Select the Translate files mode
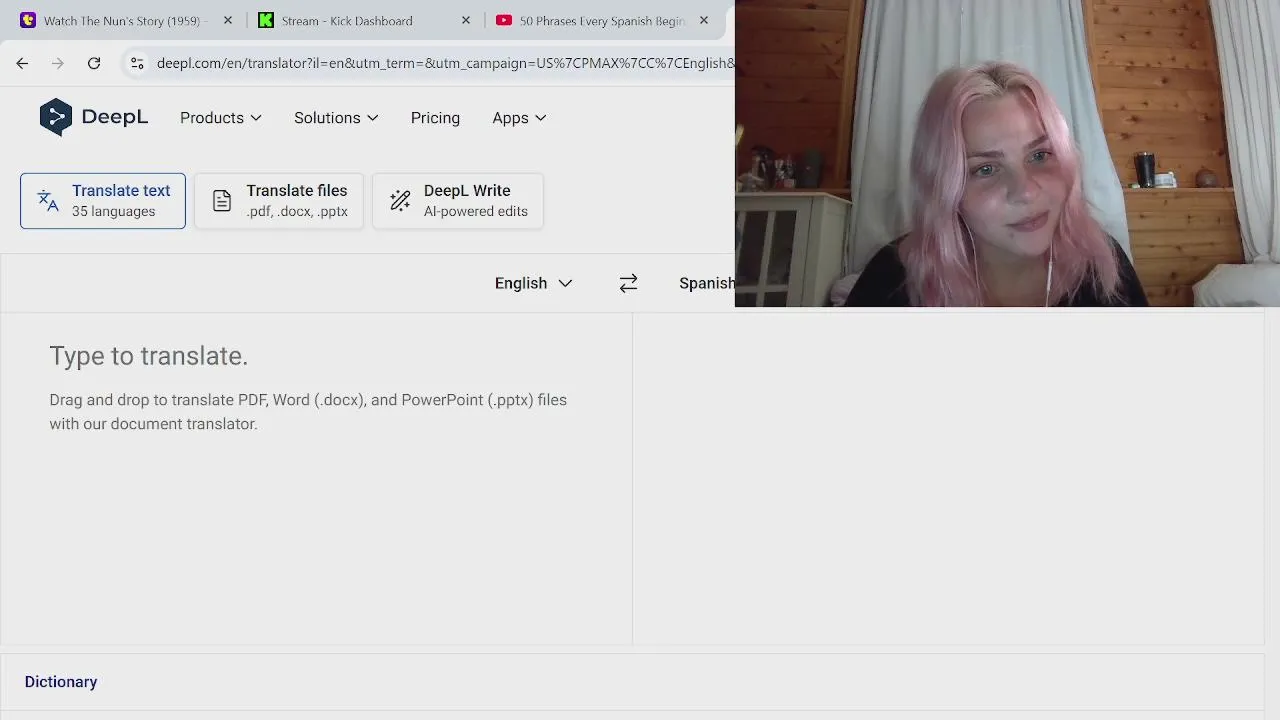The width and height of the screenshot is (1280, 720). [x=279, y=201]
